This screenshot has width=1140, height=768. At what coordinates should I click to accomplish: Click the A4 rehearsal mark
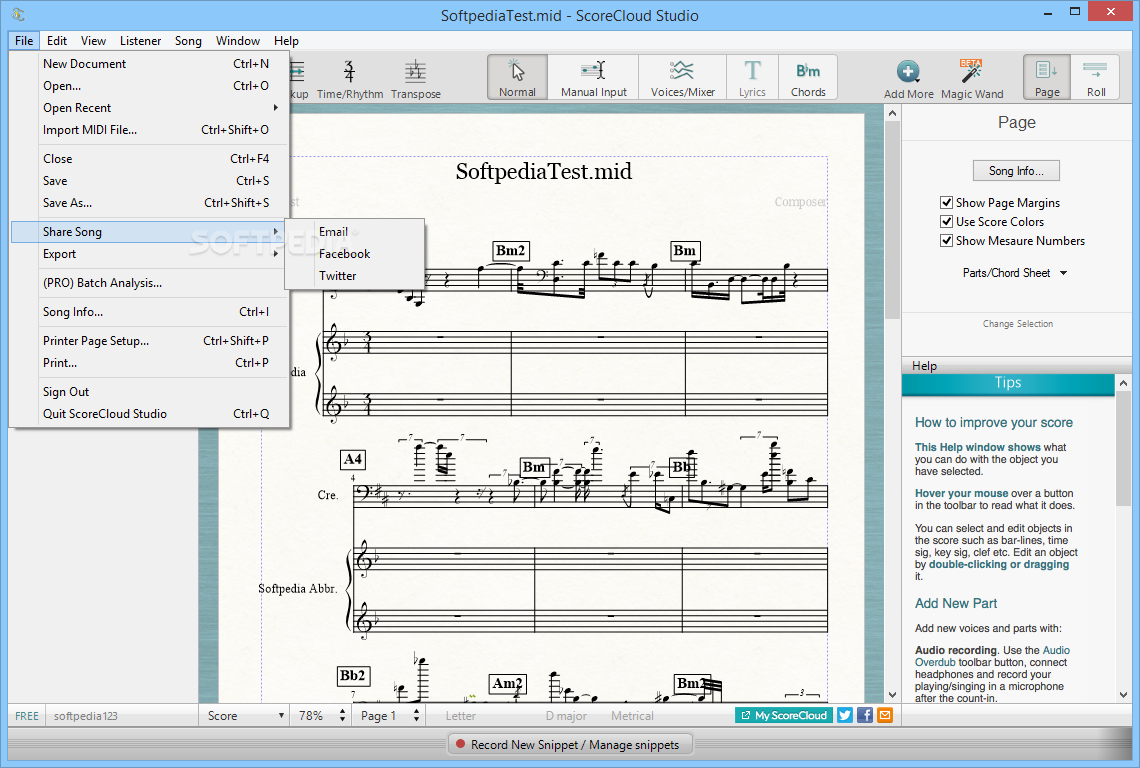pos(353,460)
